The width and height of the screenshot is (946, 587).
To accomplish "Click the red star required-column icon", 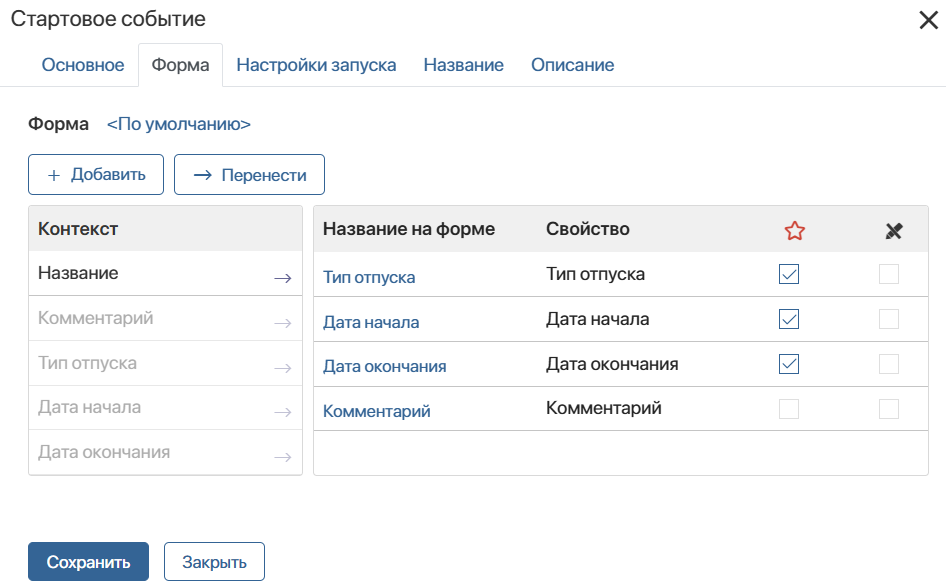I will tap(795, 230).
